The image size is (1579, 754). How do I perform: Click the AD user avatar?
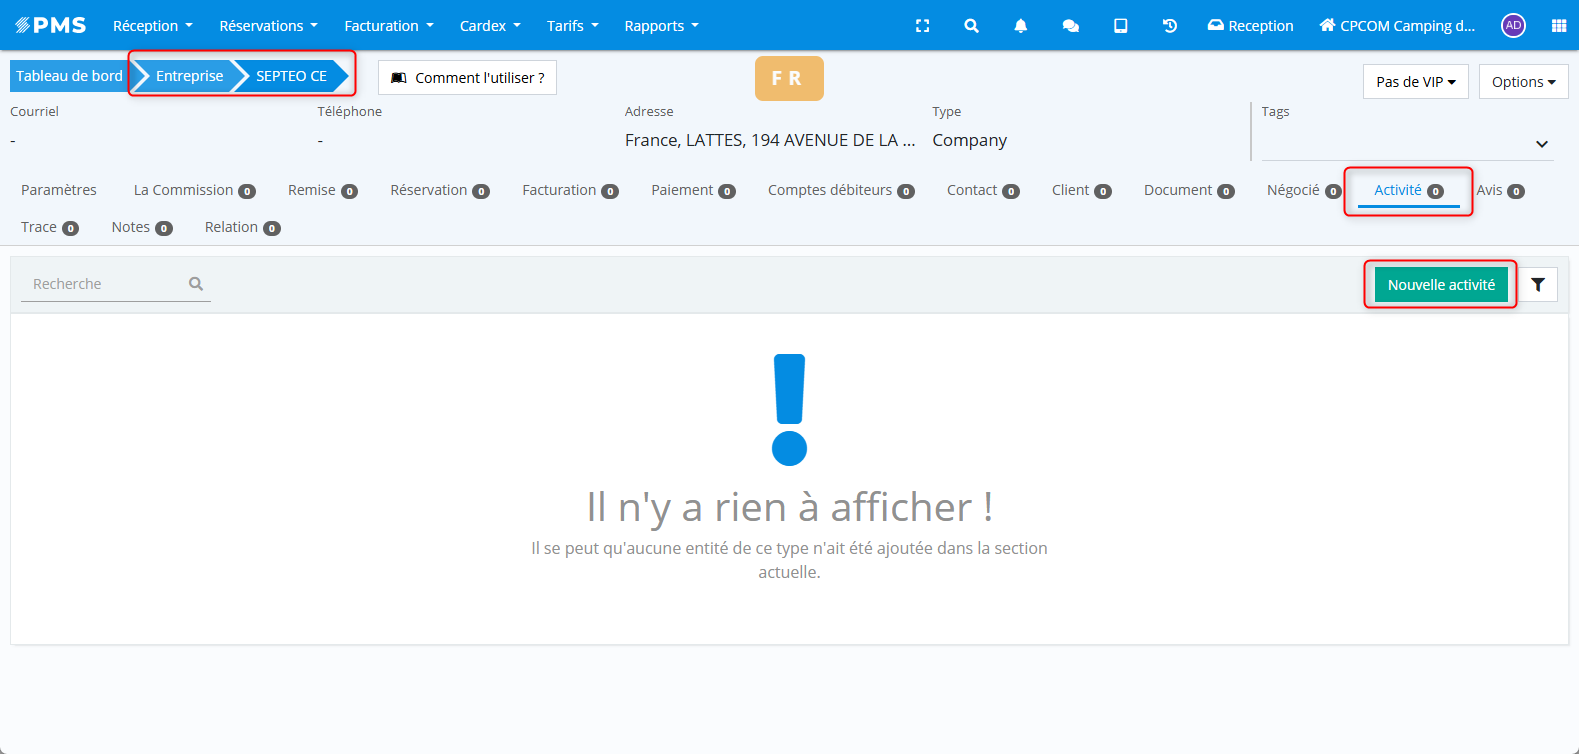click(x=1513, y=26)
